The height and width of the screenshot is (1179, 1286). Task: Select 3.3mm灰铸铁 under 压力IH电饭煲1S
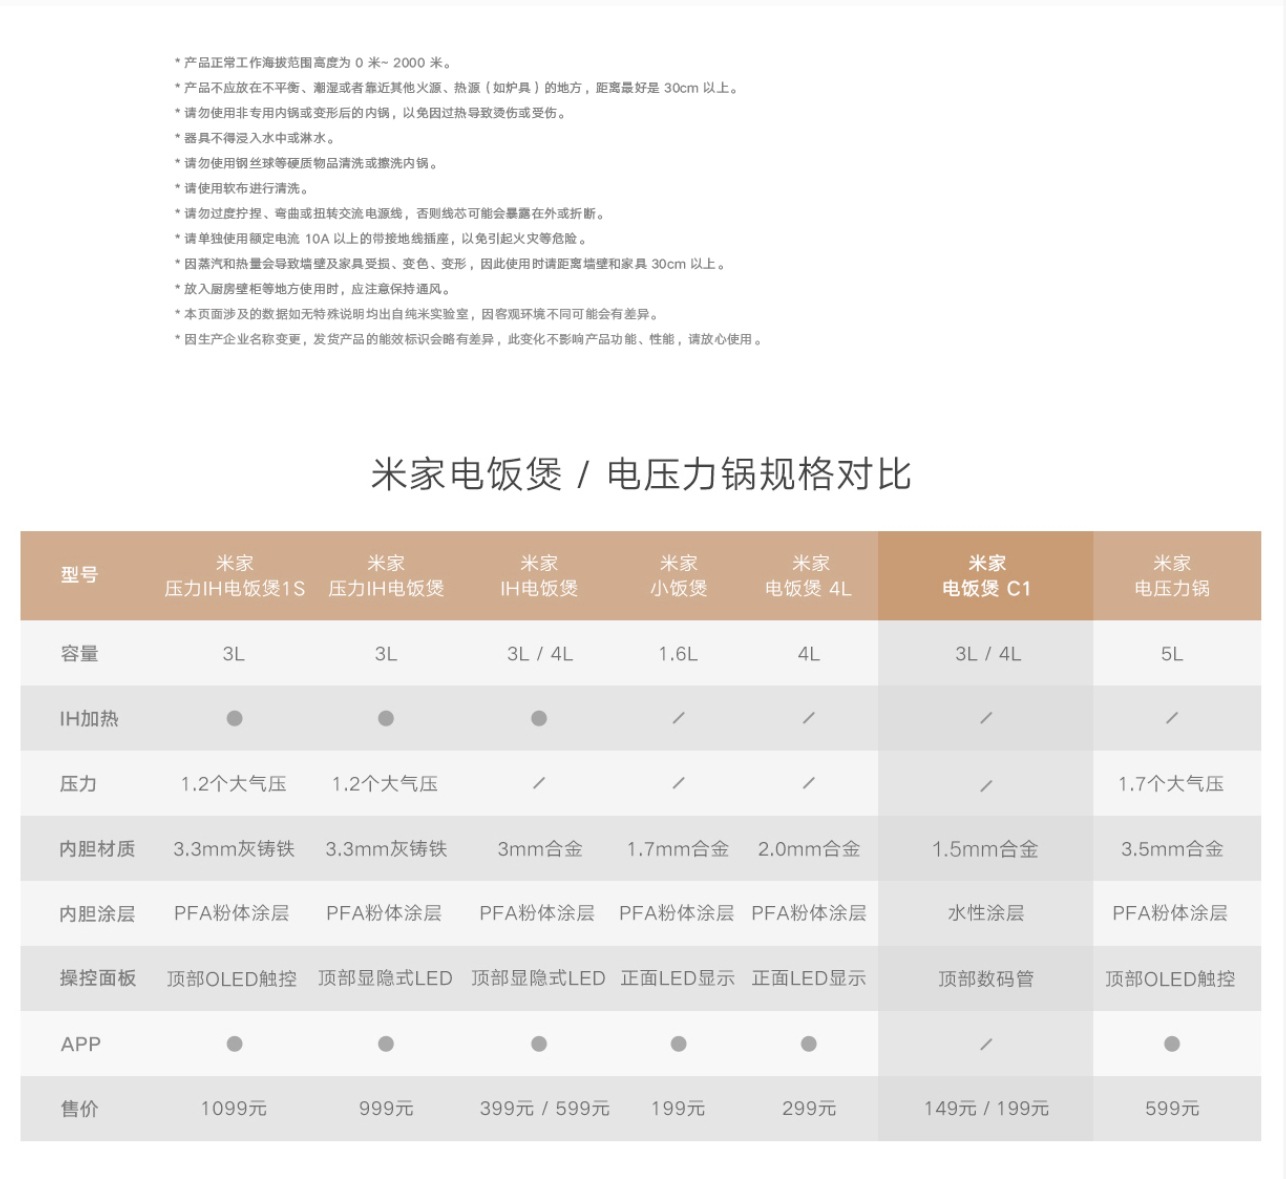click(234, 849)
